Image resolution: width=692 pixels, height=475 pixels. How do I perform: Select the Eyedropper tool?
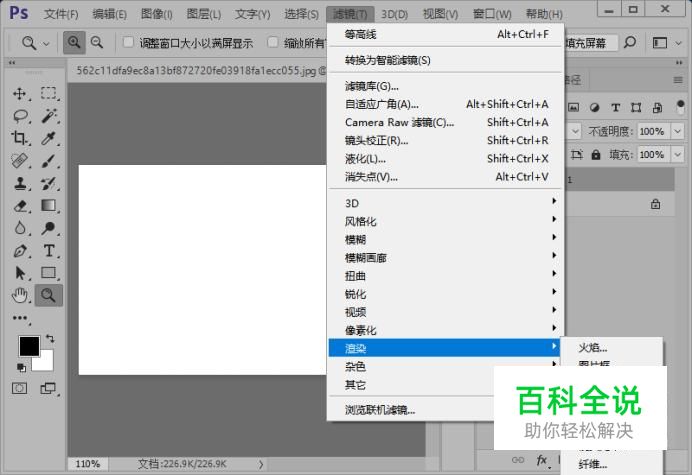pos(48,138)
